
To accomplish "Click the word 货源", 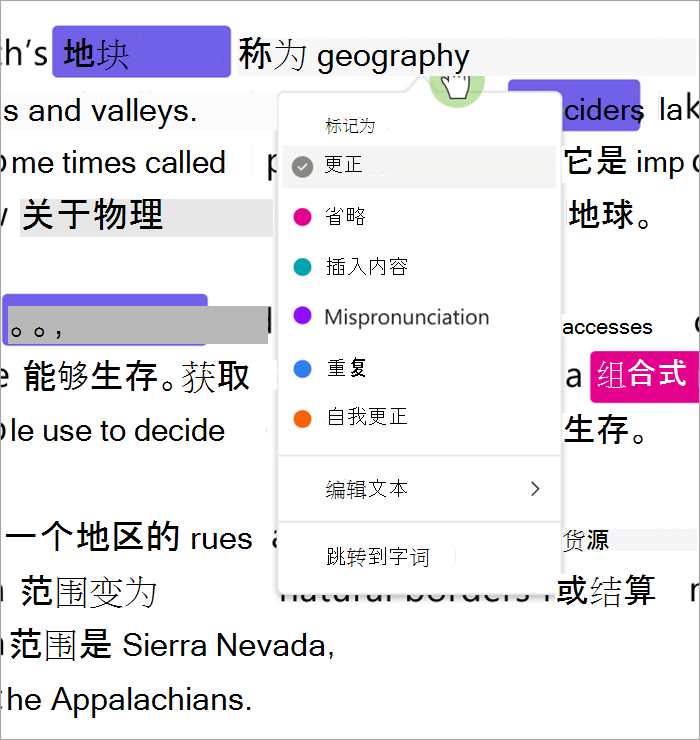I will 586,540.
